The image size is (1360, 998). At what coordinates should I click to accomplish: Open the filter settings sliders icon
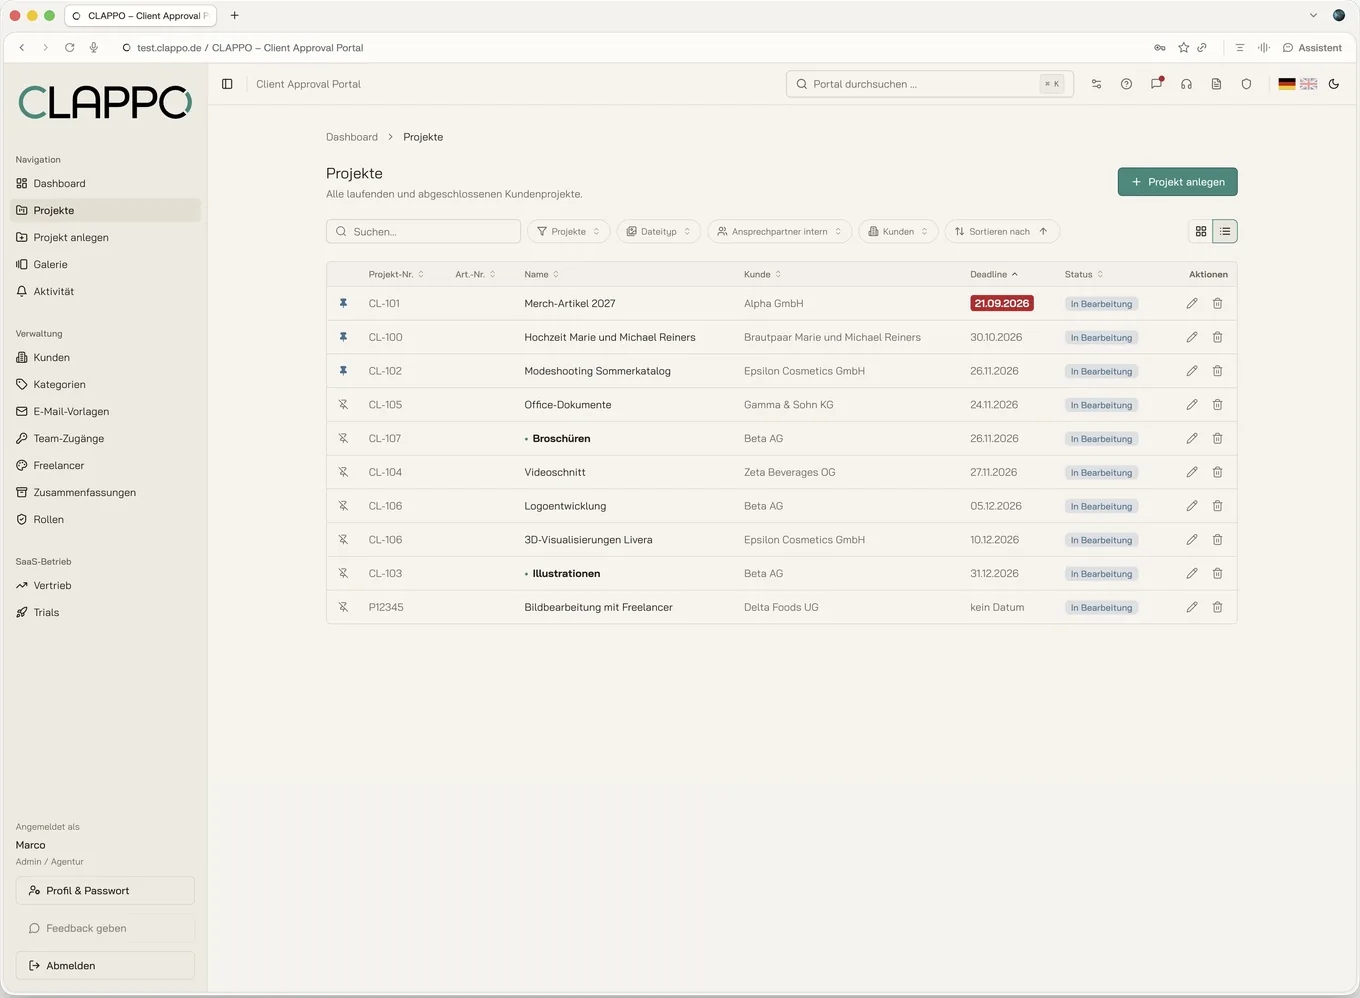click(x=1096, y=84)
